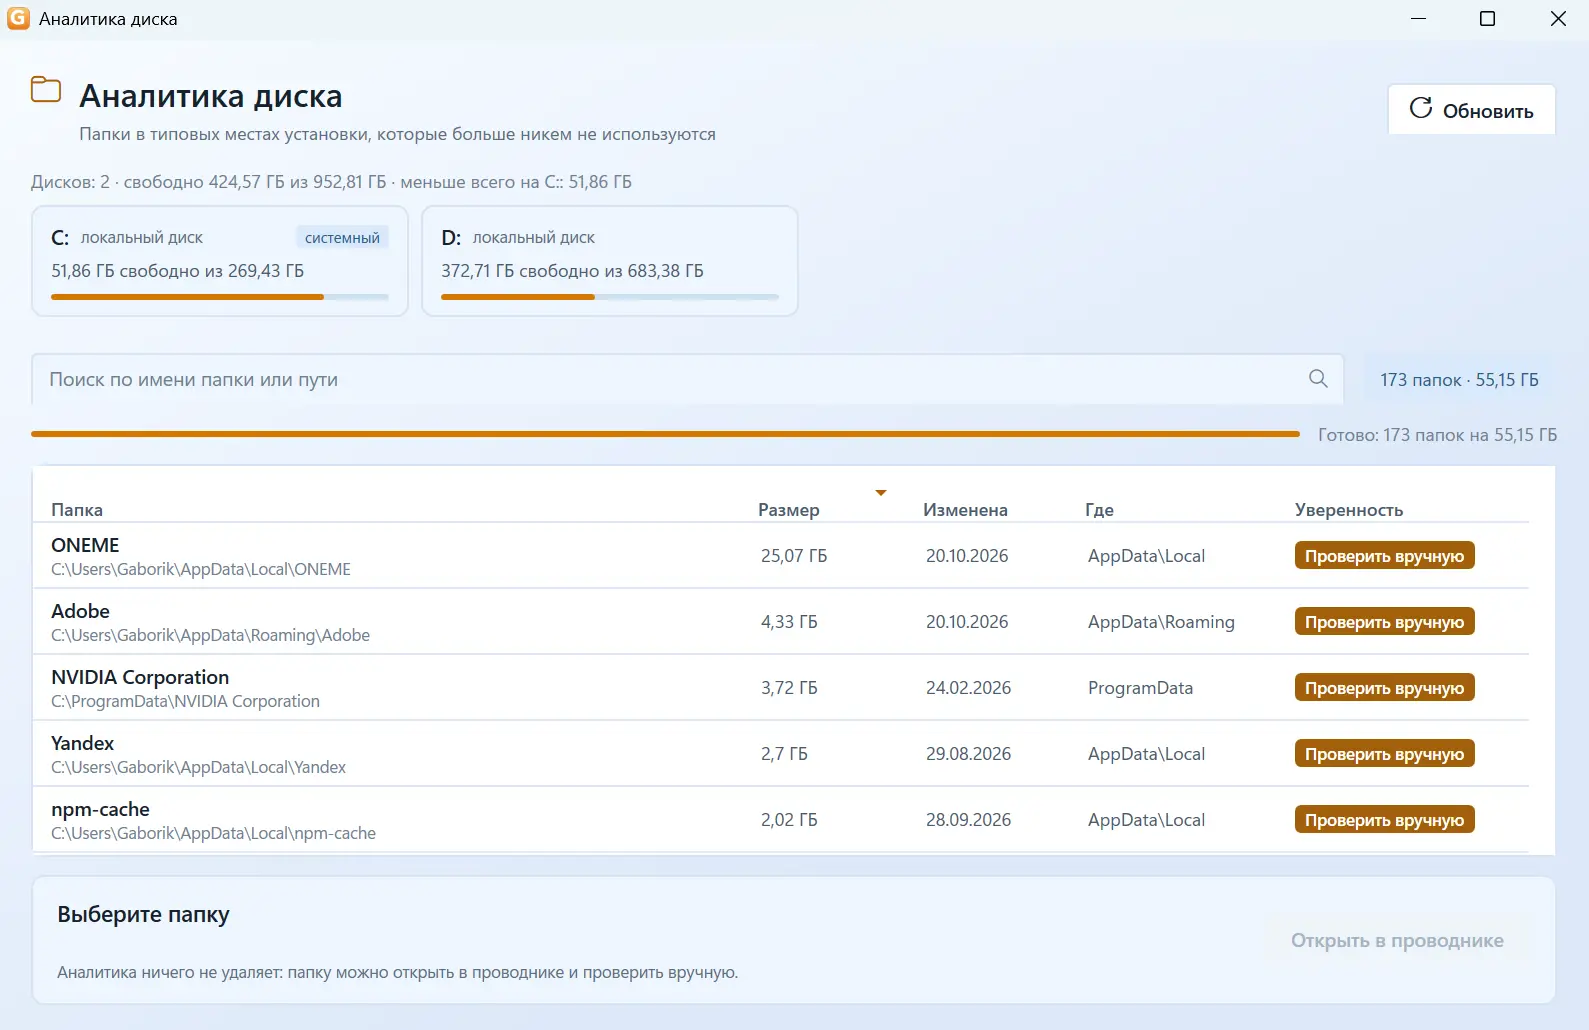Sort by Изменена column header
Image resolution: width=1589 pixels, height=1030 pixels.
pyautogui.click(x=965, y=510)
